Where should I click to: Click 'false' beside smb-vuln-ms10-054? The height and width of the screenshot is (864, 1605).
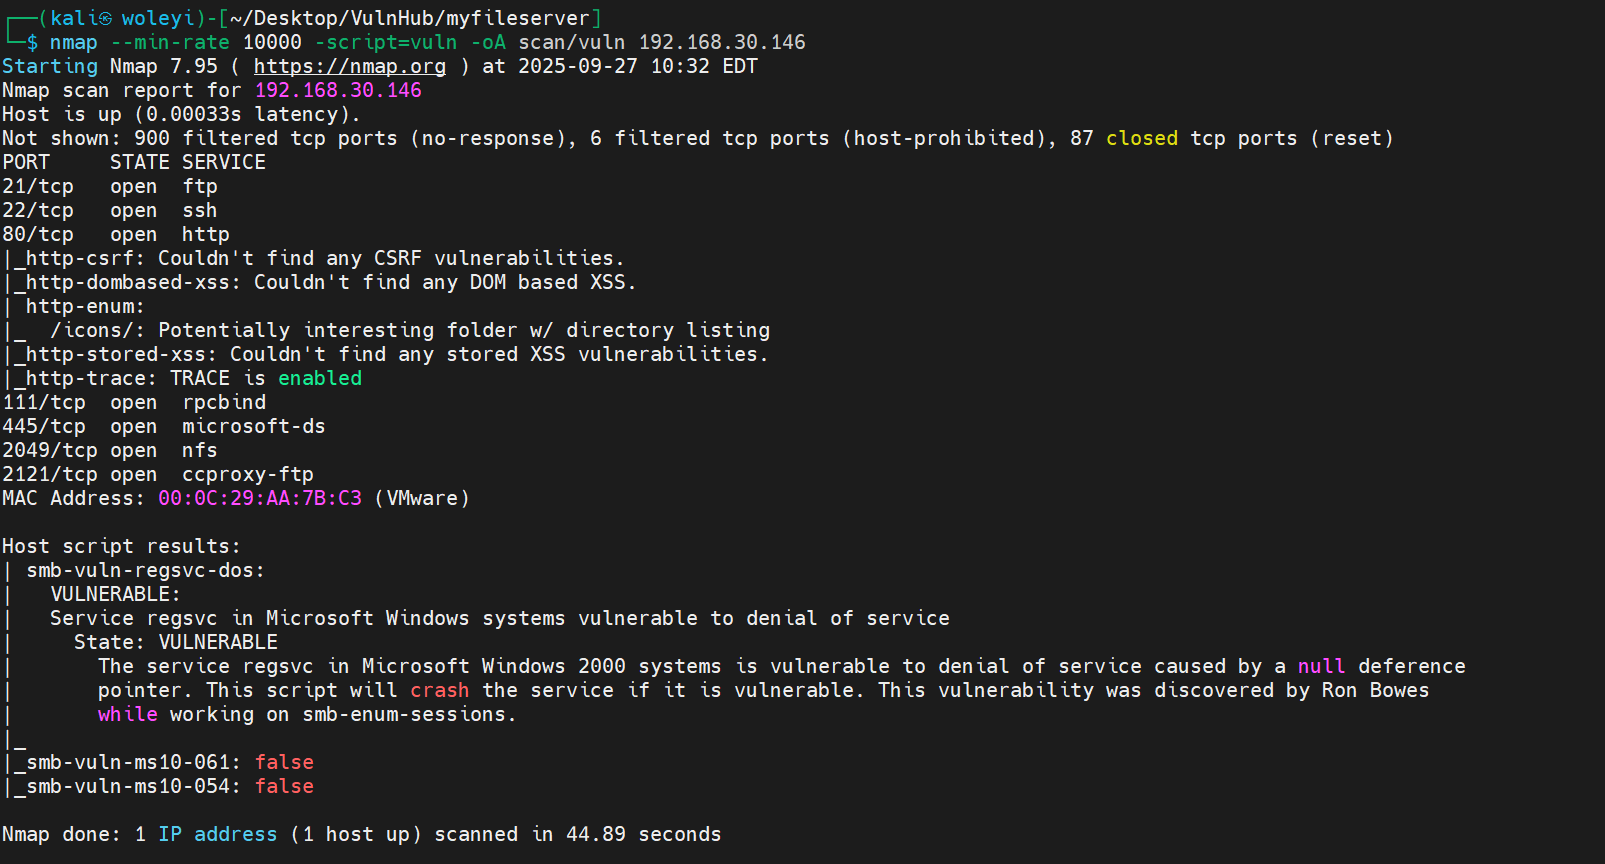[x=284, y=786]
